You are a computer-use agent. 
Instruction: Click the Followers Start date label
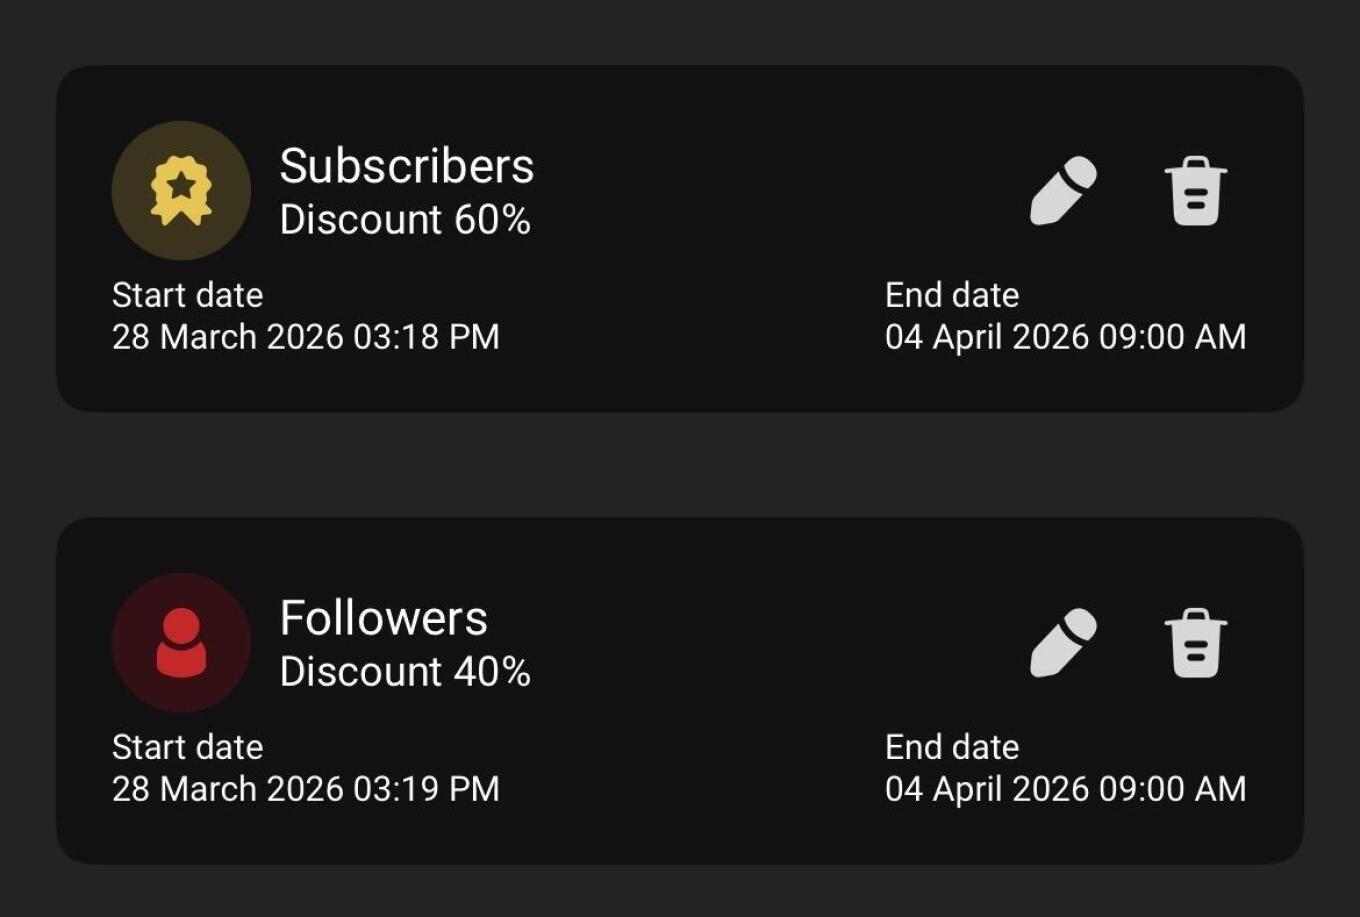coord(187,747)
